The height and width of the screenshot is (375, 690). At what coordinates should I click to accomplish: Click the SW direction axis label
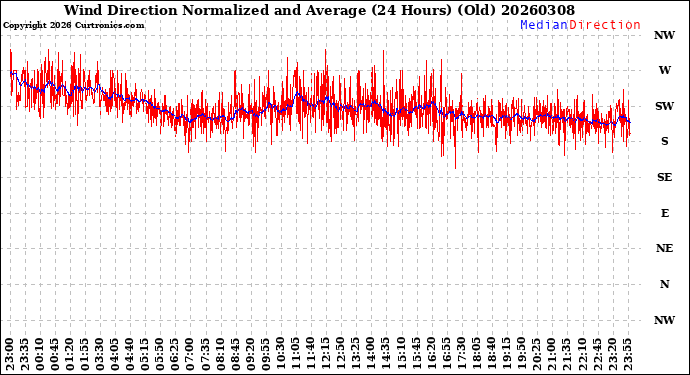pyautogui.click(x=664, y=106)
